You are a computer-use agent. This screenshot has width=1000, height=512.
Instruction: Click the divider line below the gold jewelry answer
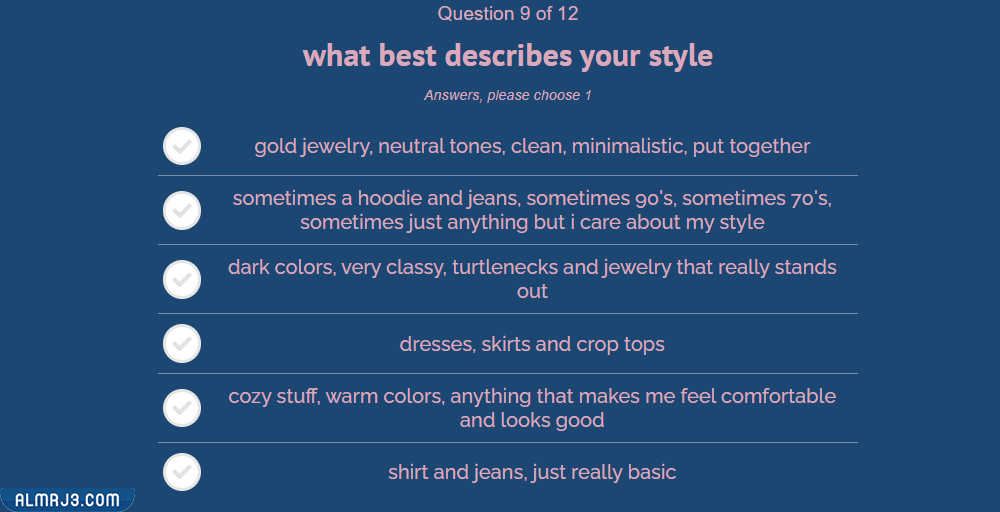(x=508, y=175)
